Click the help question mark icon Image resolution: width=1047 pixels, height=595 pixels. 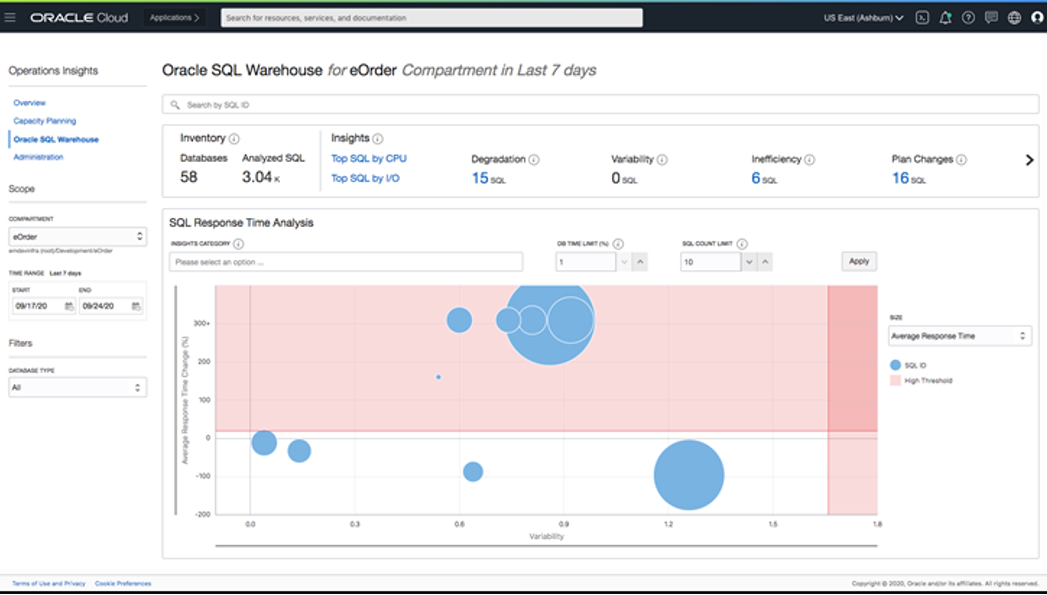tap(967, 18)
